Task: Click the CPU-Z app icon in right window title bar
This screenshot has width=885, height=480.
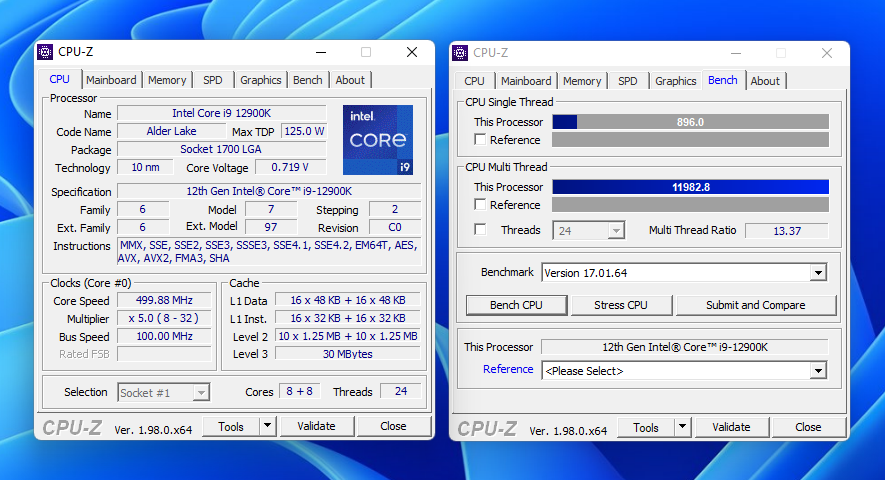Action: [460, 53]
